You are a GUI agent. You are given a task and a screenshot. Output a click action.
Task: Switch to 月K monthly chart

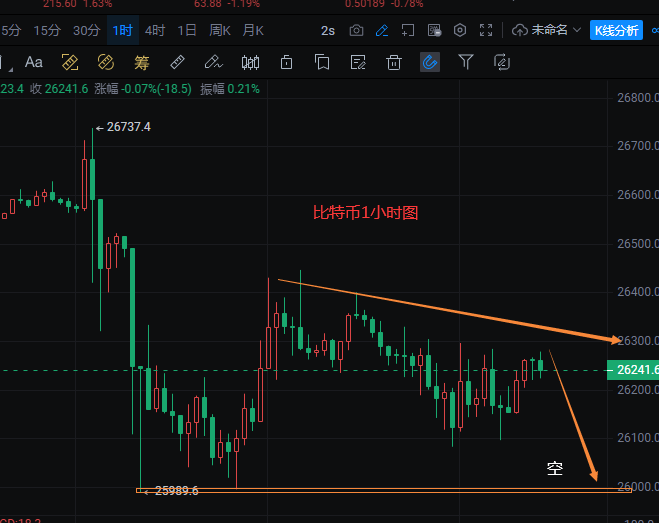[253, 30]
